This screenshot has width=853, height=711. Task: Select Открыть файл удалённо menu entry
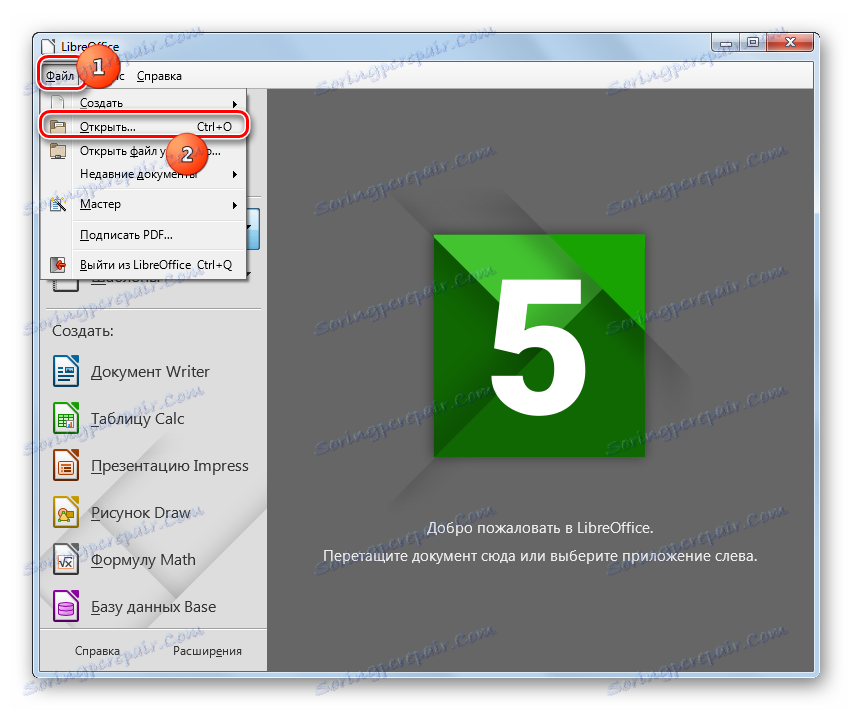click(x=144, y=151)
